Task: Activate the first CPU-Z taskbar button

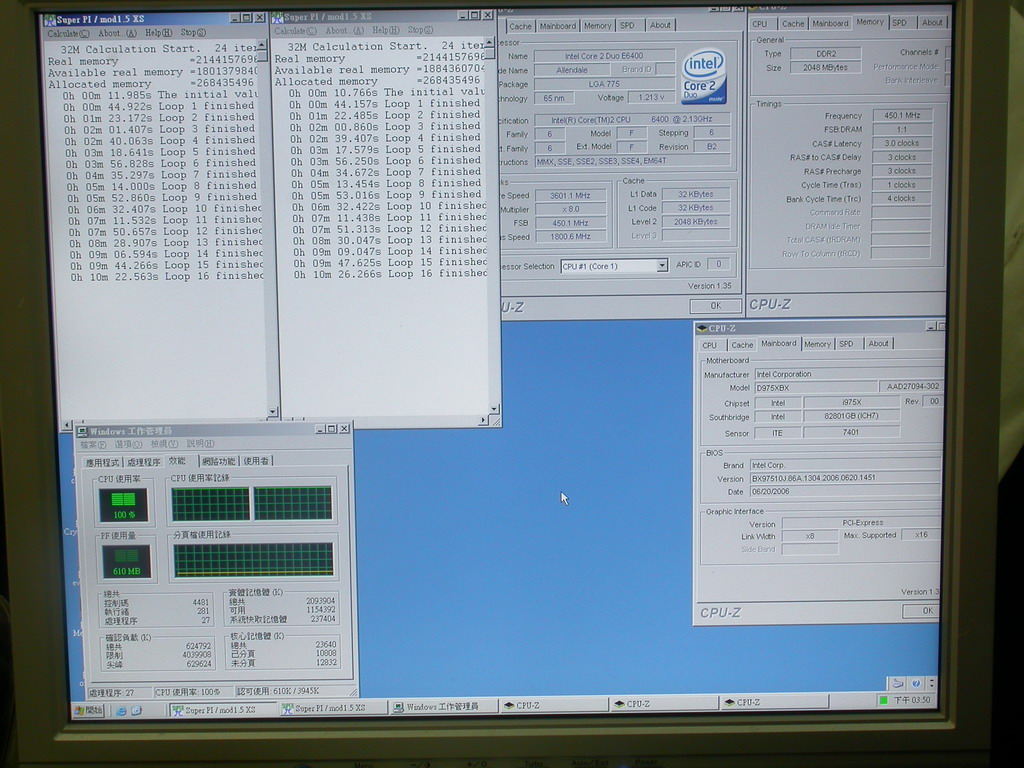Action: coord(552,705)
